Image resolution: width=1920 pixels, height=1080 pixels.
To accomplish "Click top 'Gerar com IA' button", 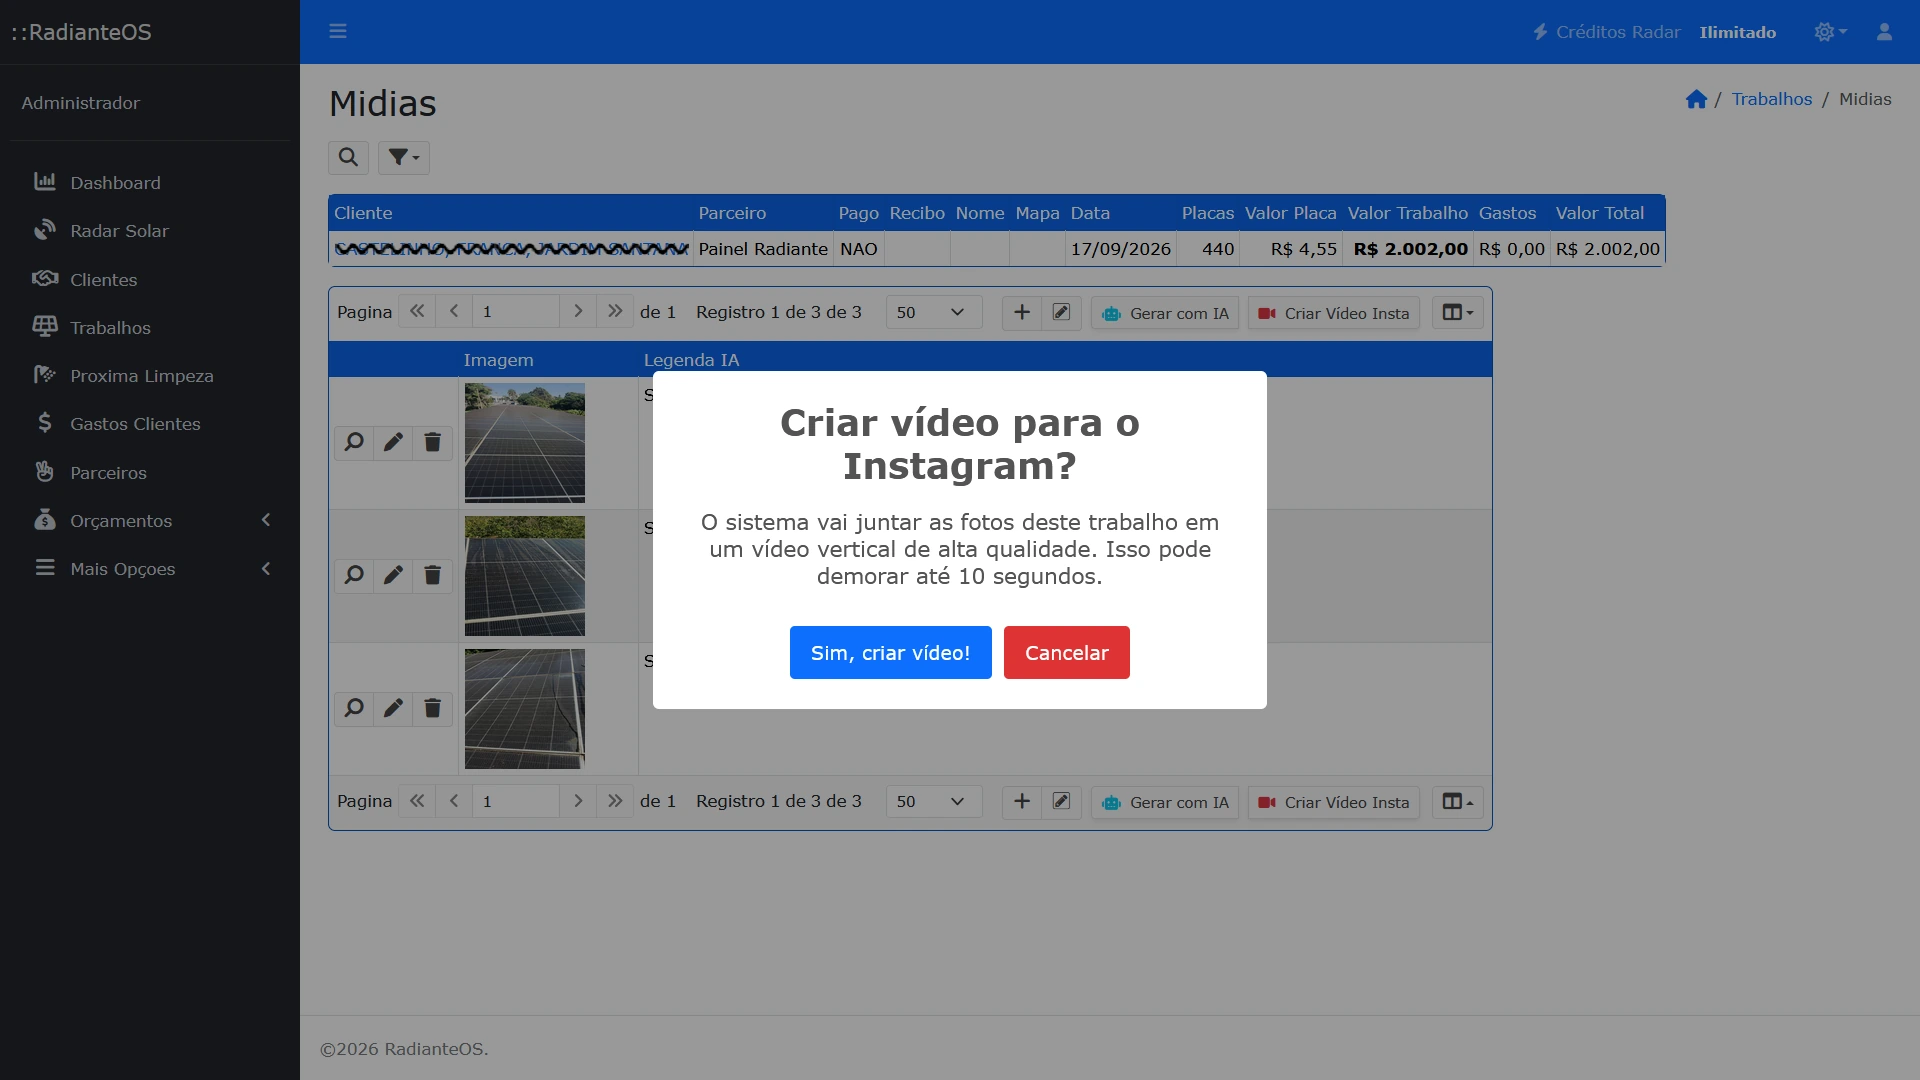I will pos(1165,313).
